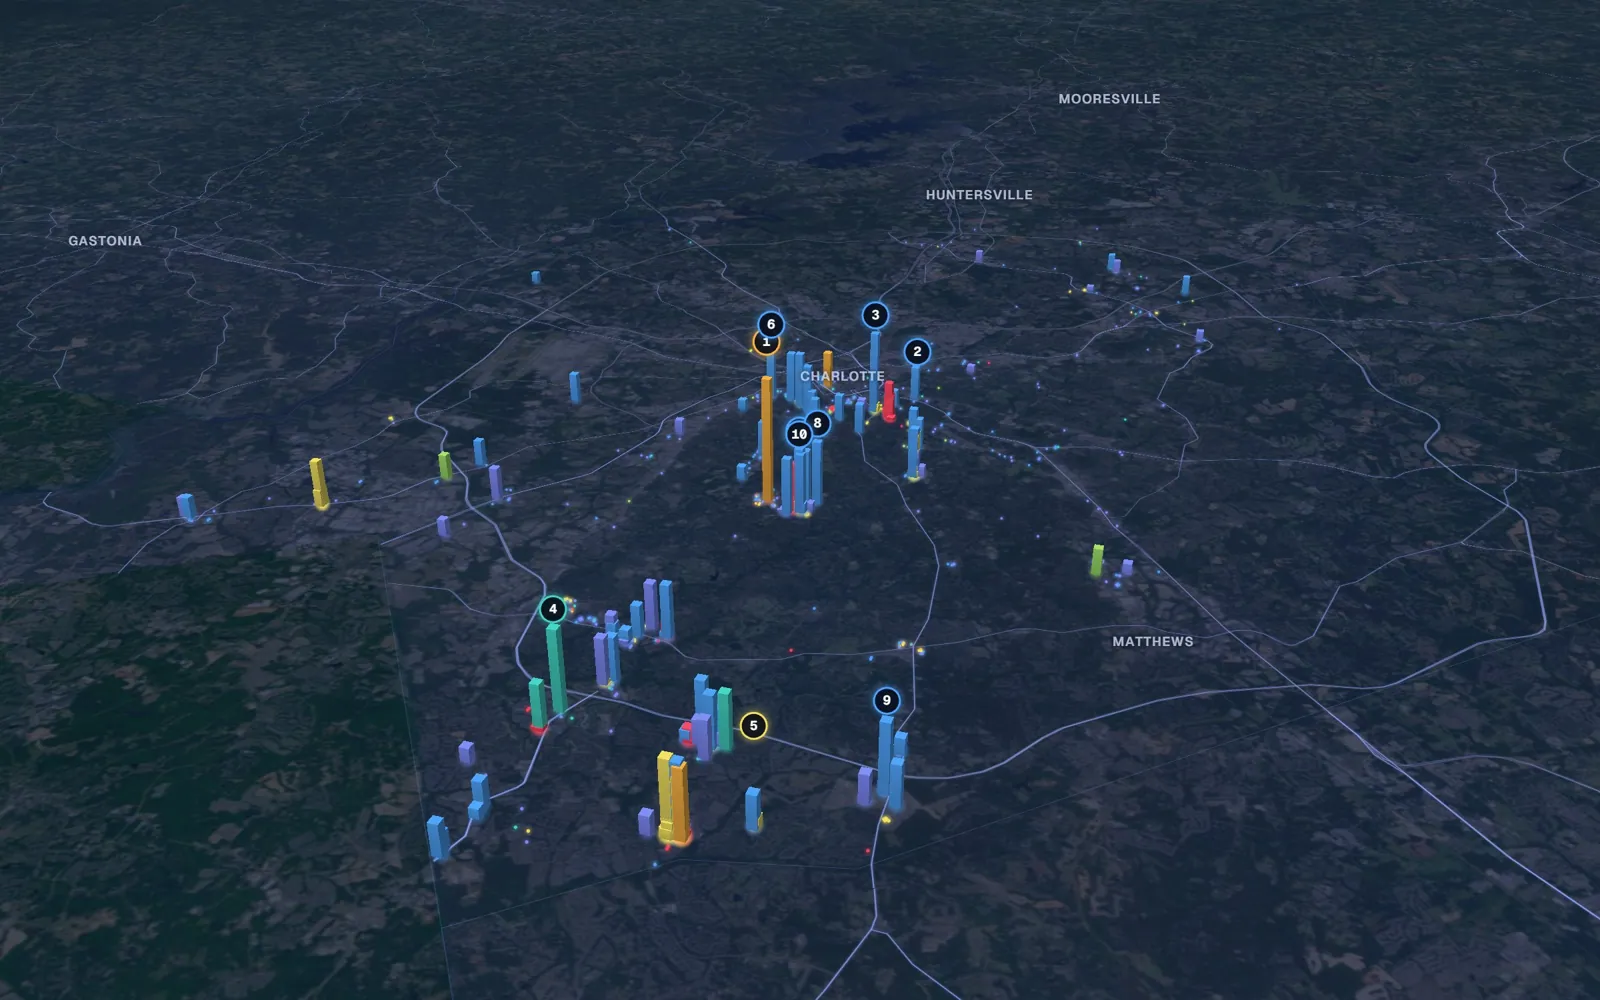Click the tall green bar under marker 4
Screen dimensions: 1600x1000
556,668
